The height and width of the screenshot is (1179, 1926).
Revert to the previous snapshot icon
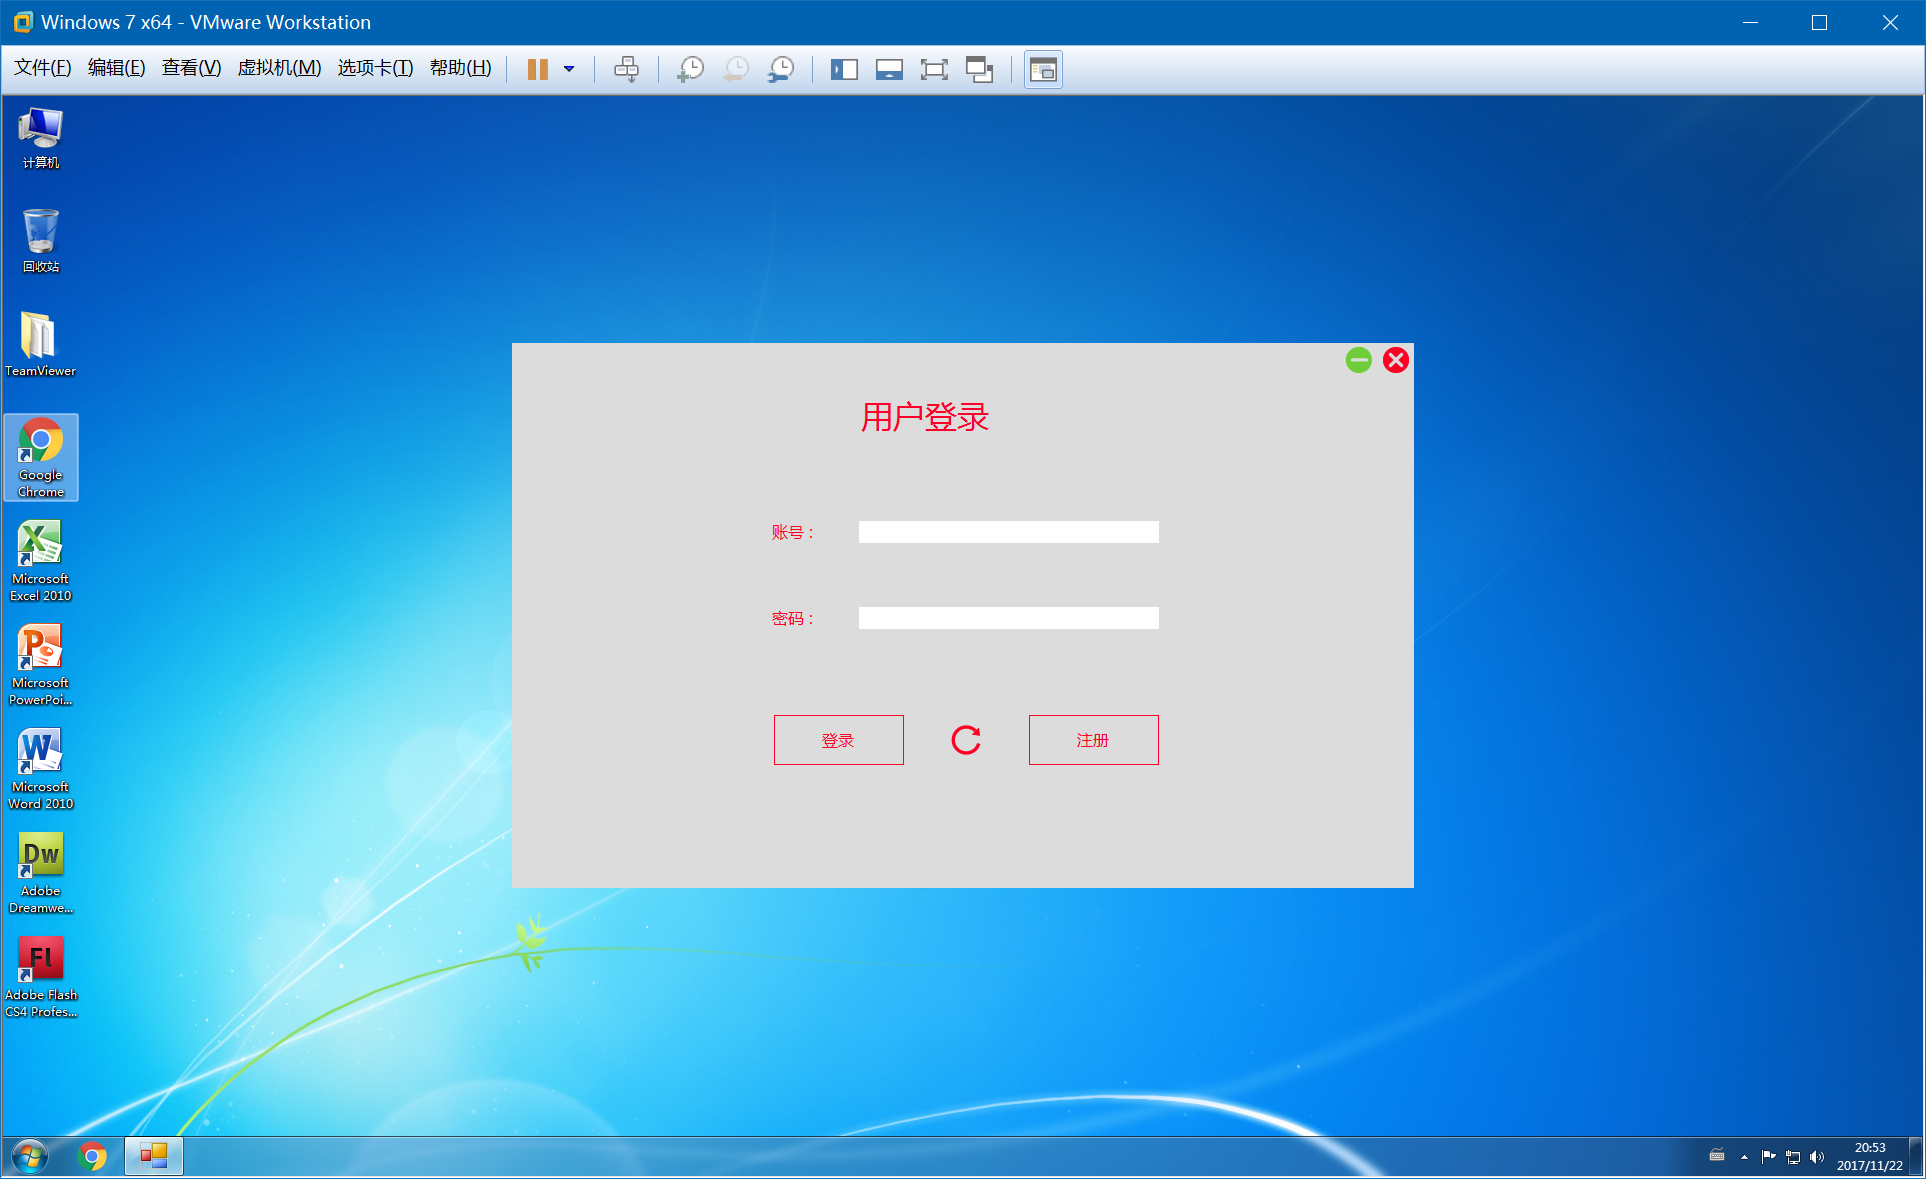click(736, 69)
